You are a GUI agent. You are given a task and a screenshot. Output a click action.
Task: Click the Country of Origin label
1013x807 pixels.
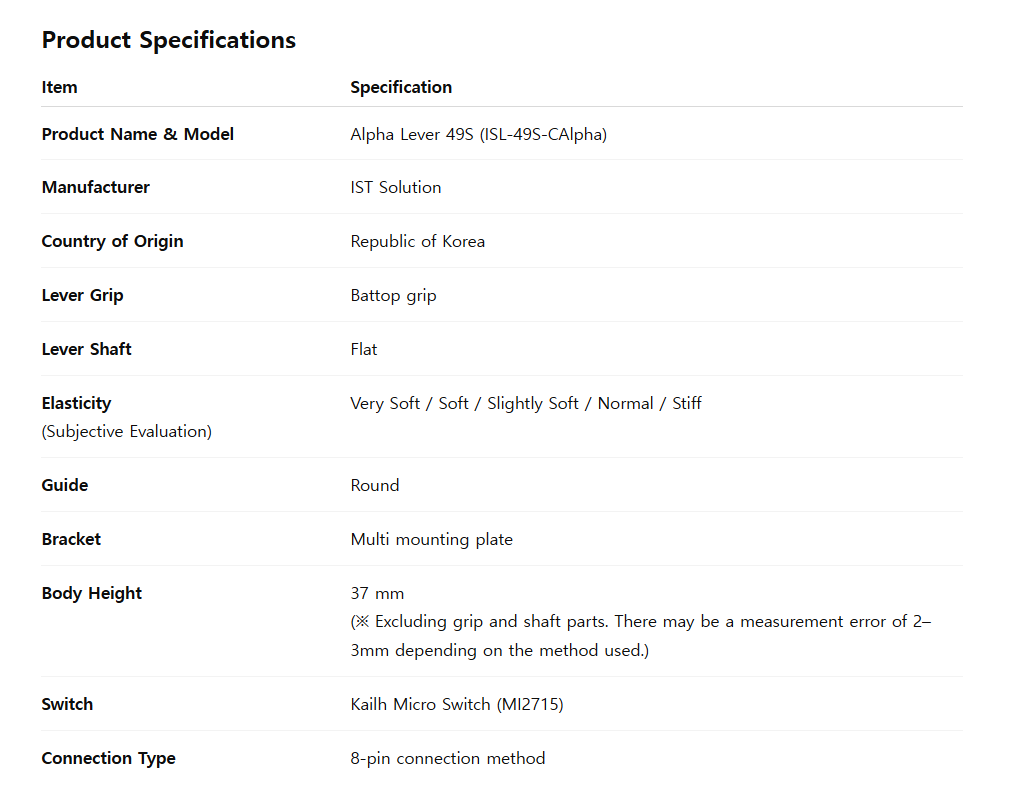pyautogui.click(x=112, y=242)
